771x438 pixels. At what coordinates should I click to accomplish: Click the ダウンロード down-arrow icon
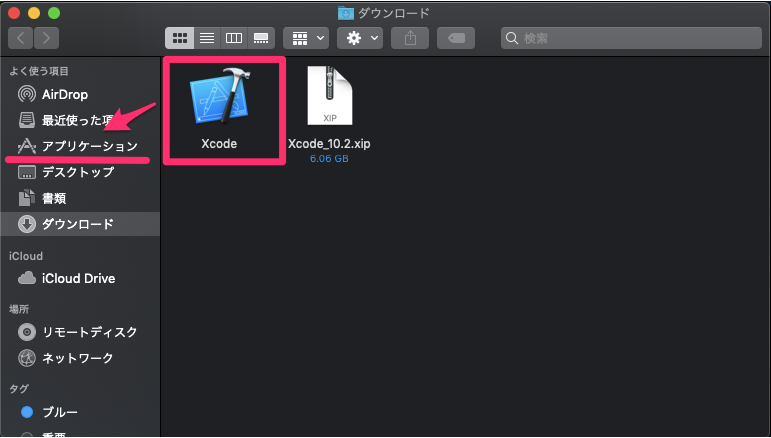[x=27, y=224]
